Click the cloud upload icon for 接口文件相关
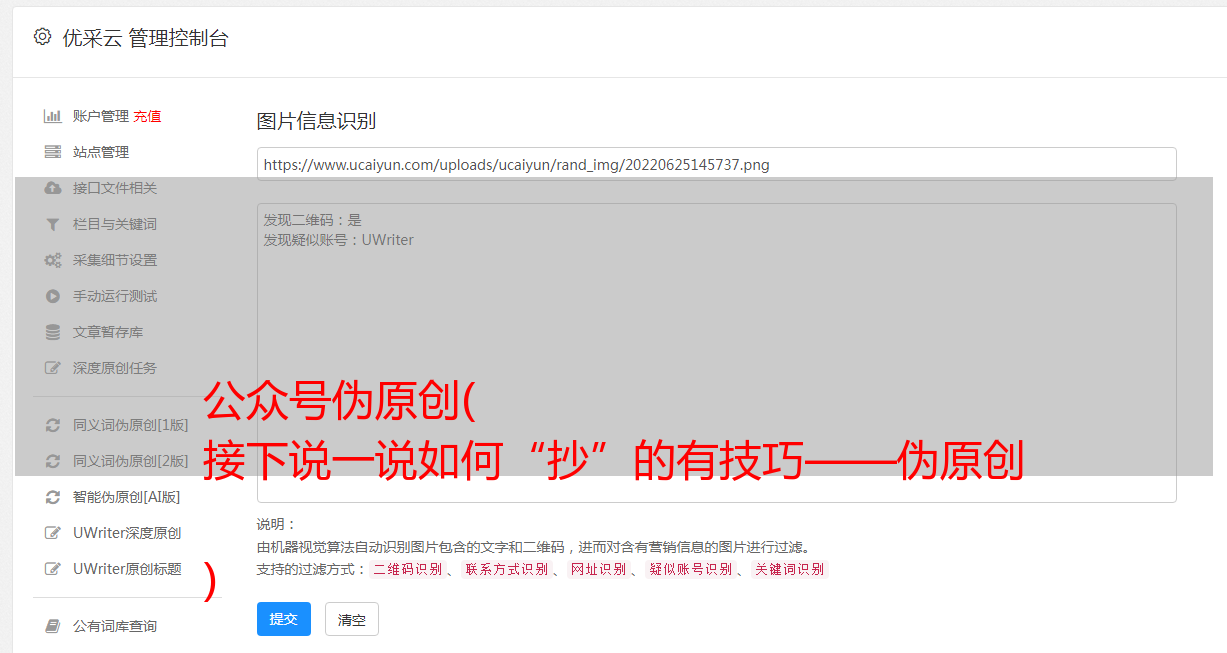Screen dimensions: 1227x653 pos(53,188)
